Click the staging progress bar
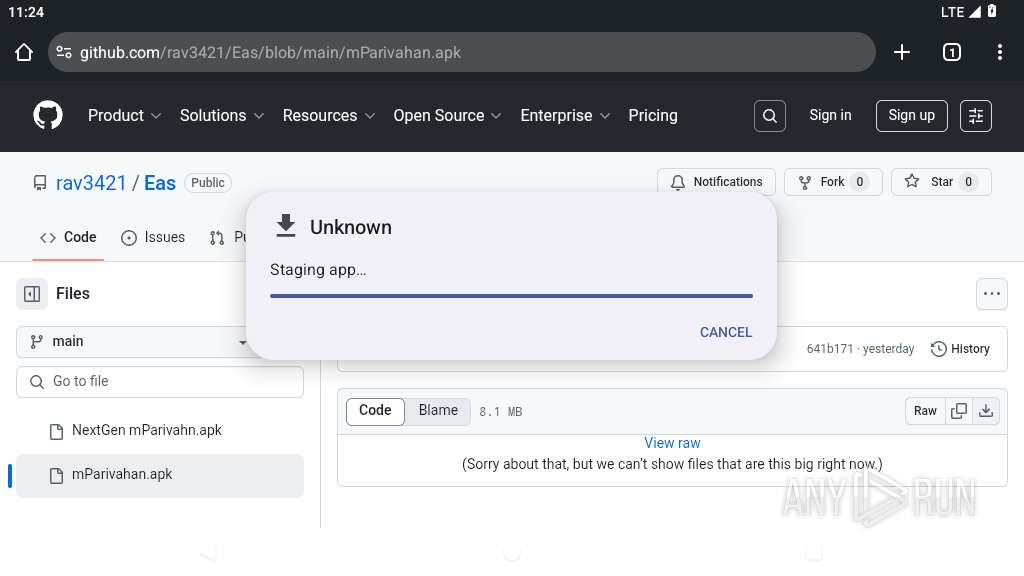 click(x=511, y=296)
